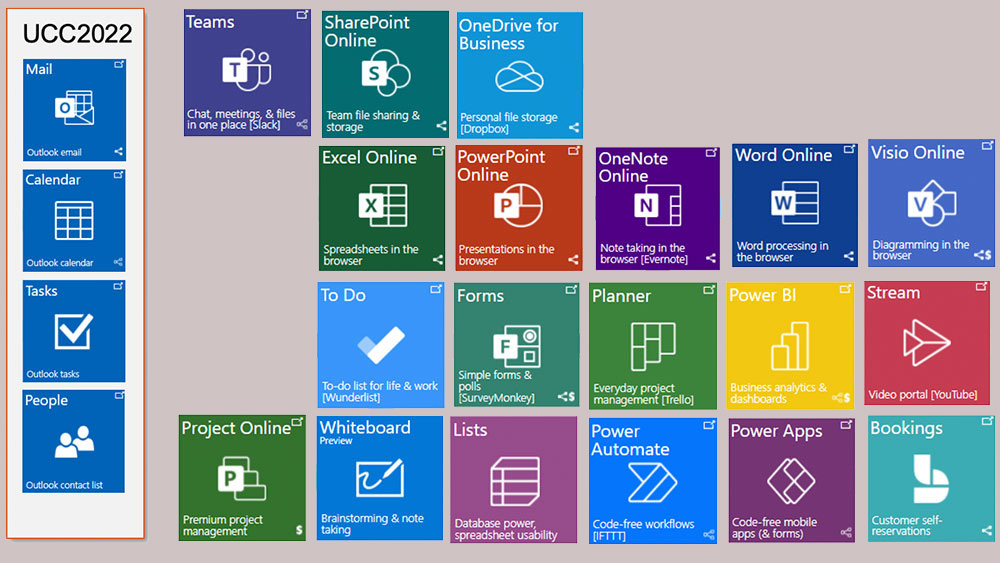The height and width of the screenshot is (563, 1000).
Task: Open the Tasks checkmark icon
Action: tap(74, 331)
